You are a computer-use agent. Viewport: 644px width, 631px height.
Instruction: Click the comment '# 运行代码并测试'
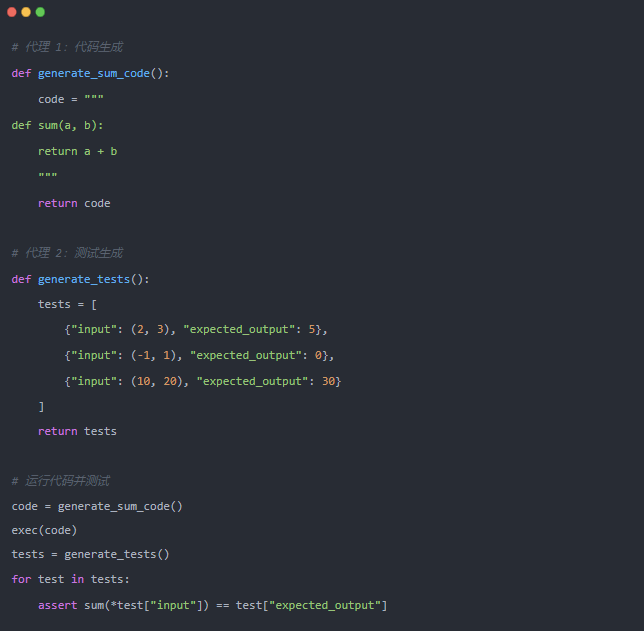coord(61,481)
